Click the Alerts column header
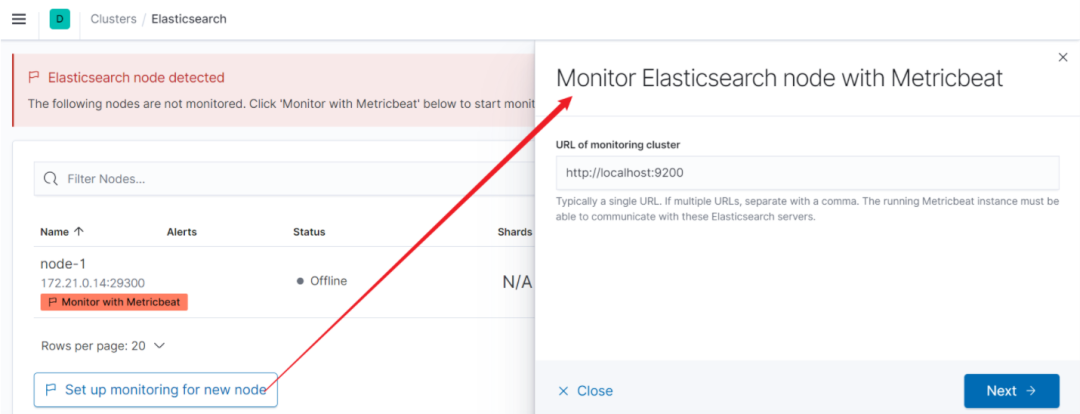This screenshot has height=414, width=1080. click(181, 232)
